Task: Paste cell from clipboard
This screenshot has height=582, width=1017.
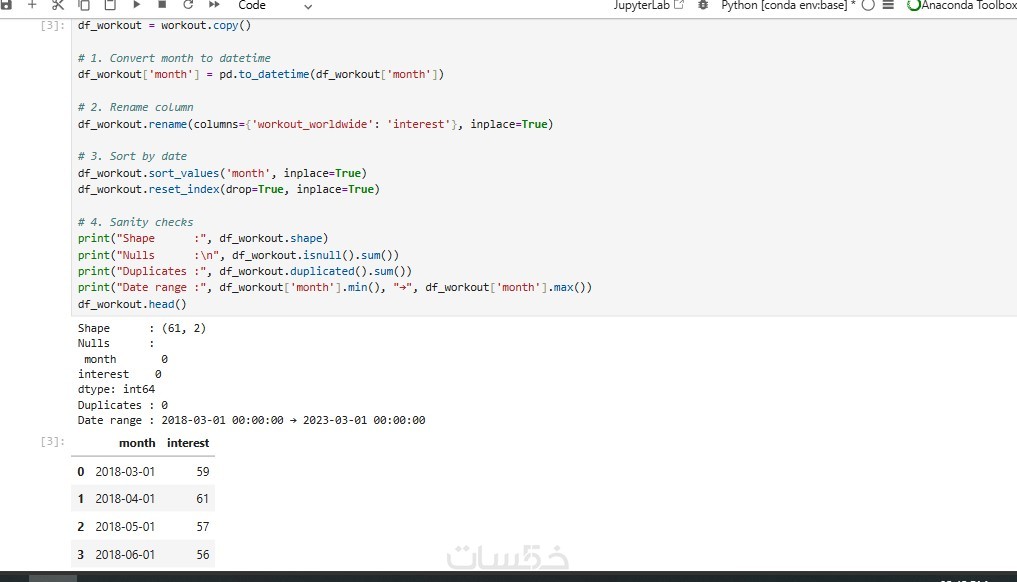Action: click(110, 5)
